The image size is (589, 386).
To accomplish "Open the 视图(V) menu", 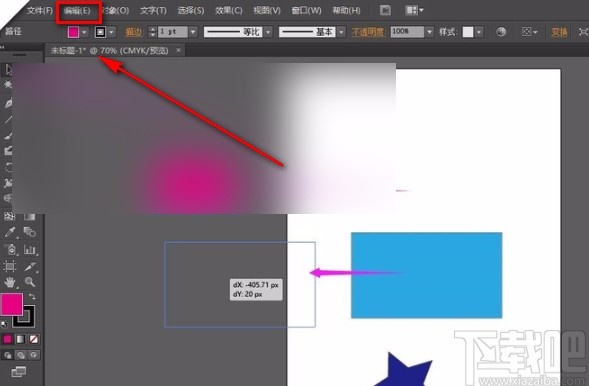I will pos(267,11).
